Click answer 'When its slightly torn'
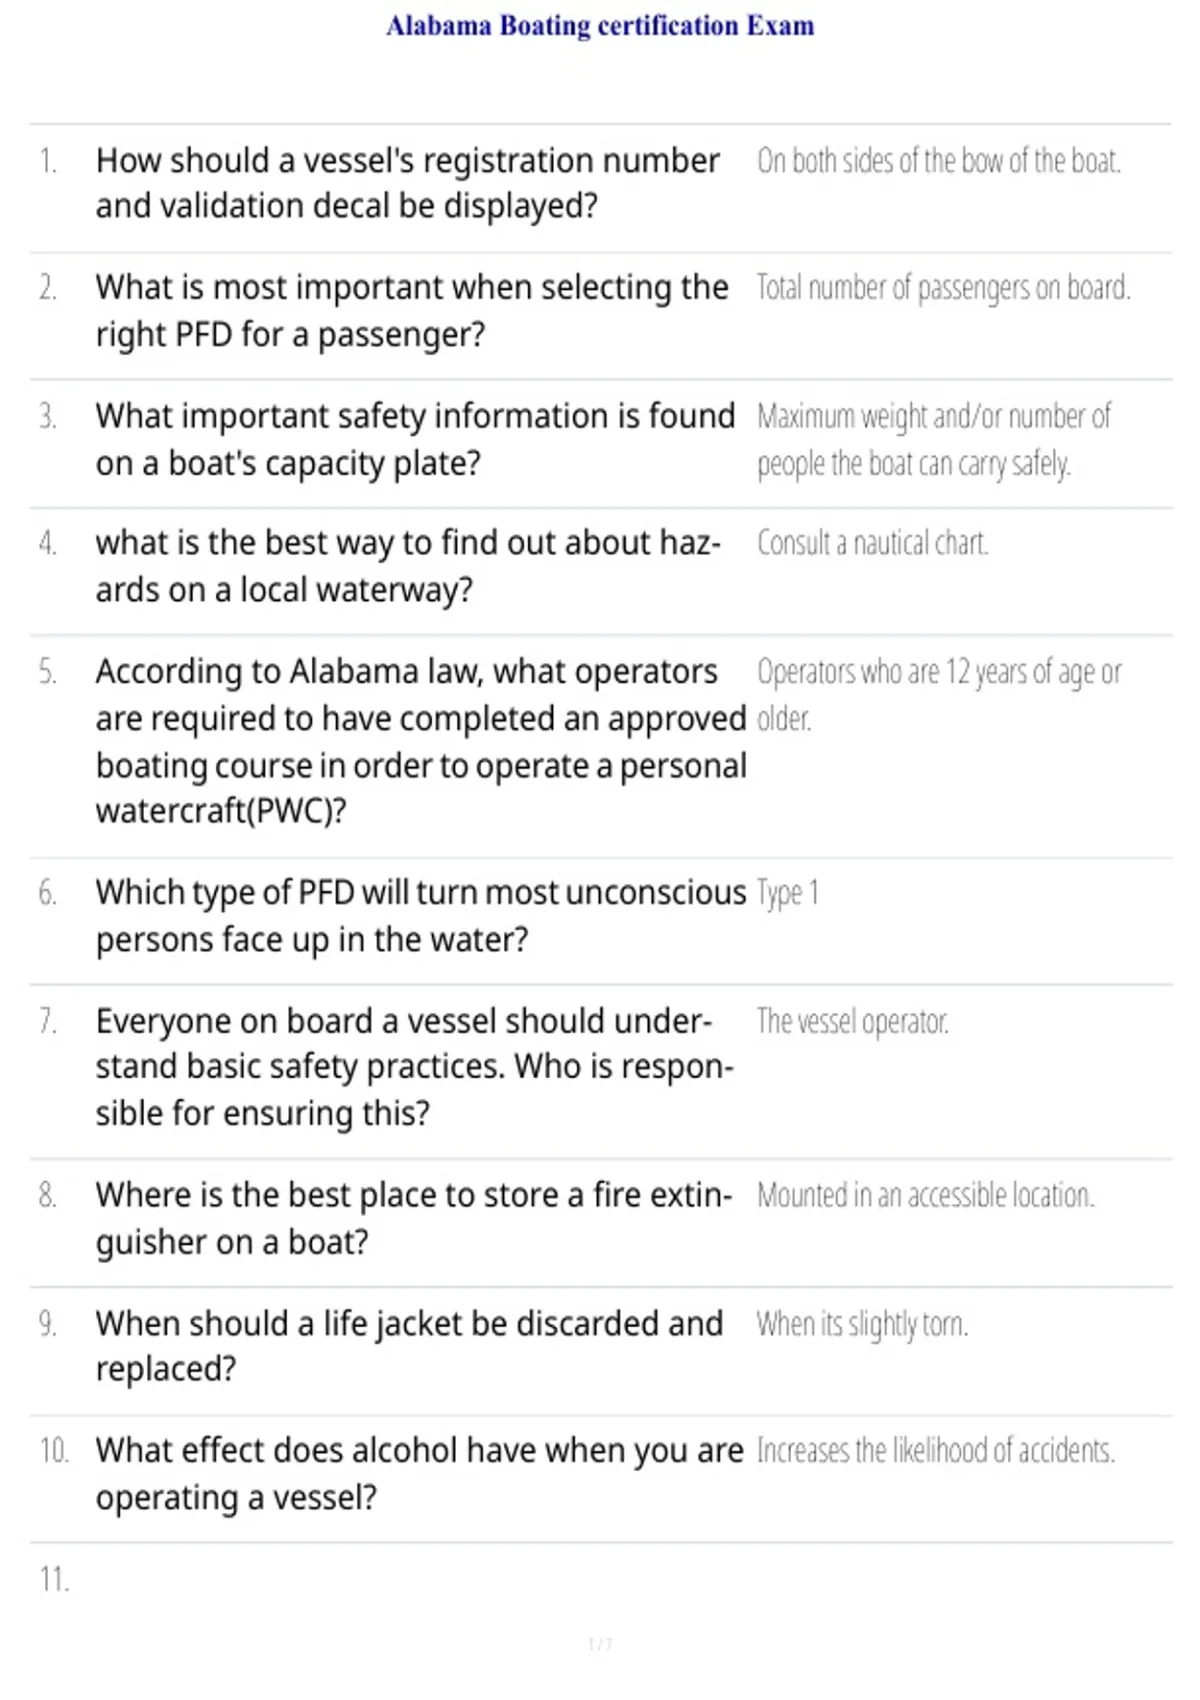Viewport: 1200px width, 1700px height. [863, 1324]
